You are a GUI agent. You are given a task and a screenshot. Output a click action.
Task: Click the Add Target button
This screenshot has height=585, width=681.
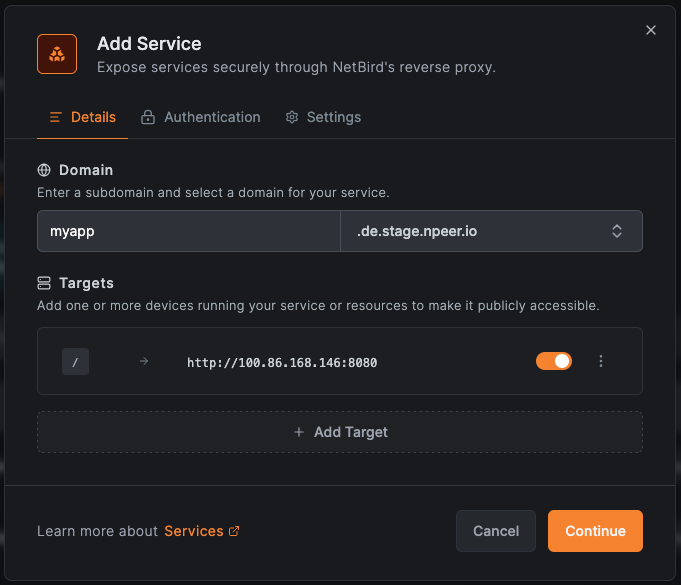(340, 432)
